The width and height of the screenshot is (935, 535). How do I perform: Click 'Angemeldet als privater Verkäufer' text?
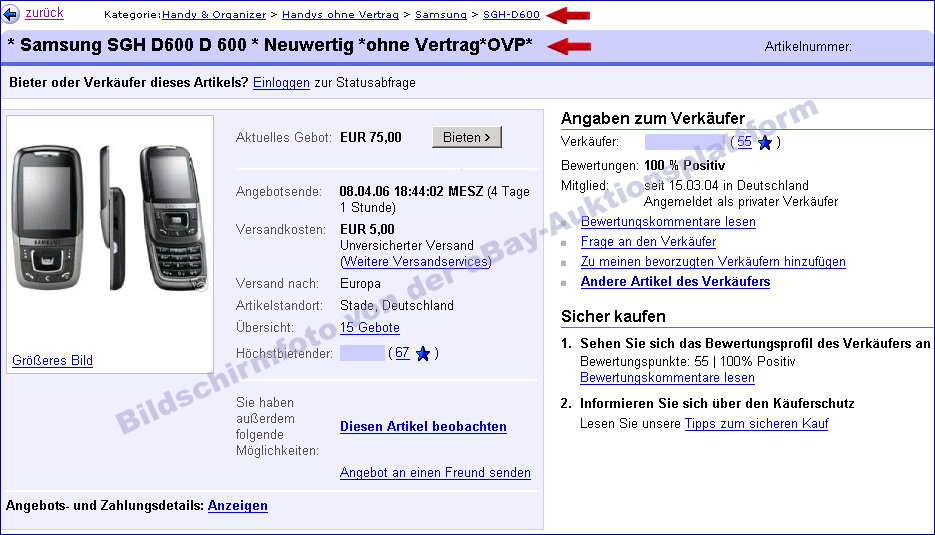pos(741,202)
